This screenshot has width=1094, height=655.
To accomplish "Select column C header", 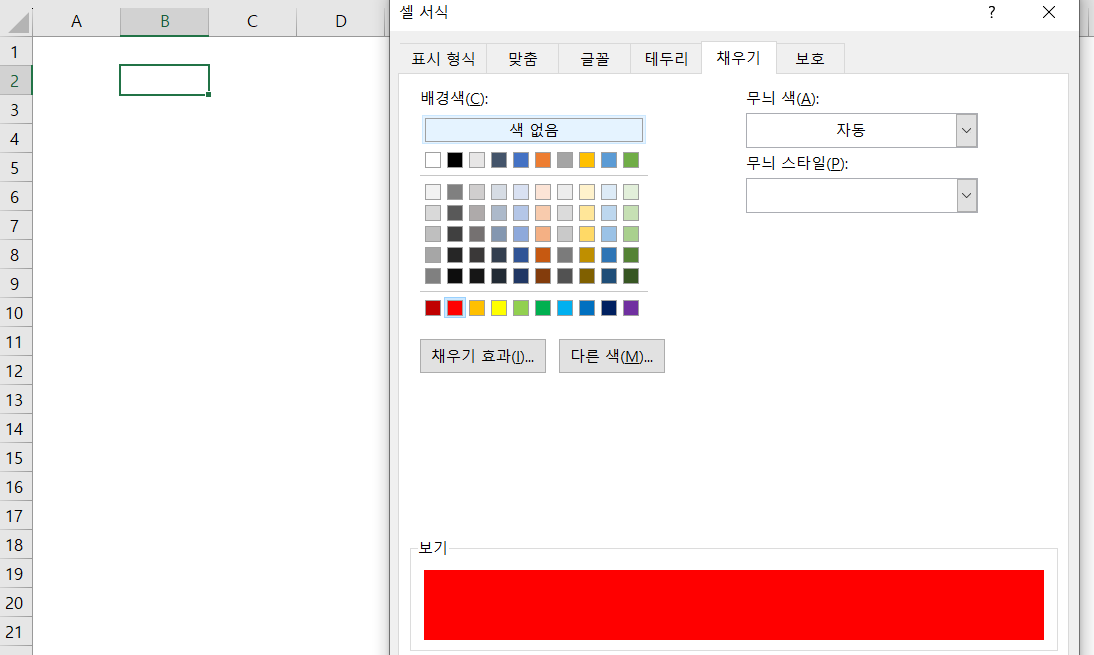I will pyautogui.click(x=253, y=22).
